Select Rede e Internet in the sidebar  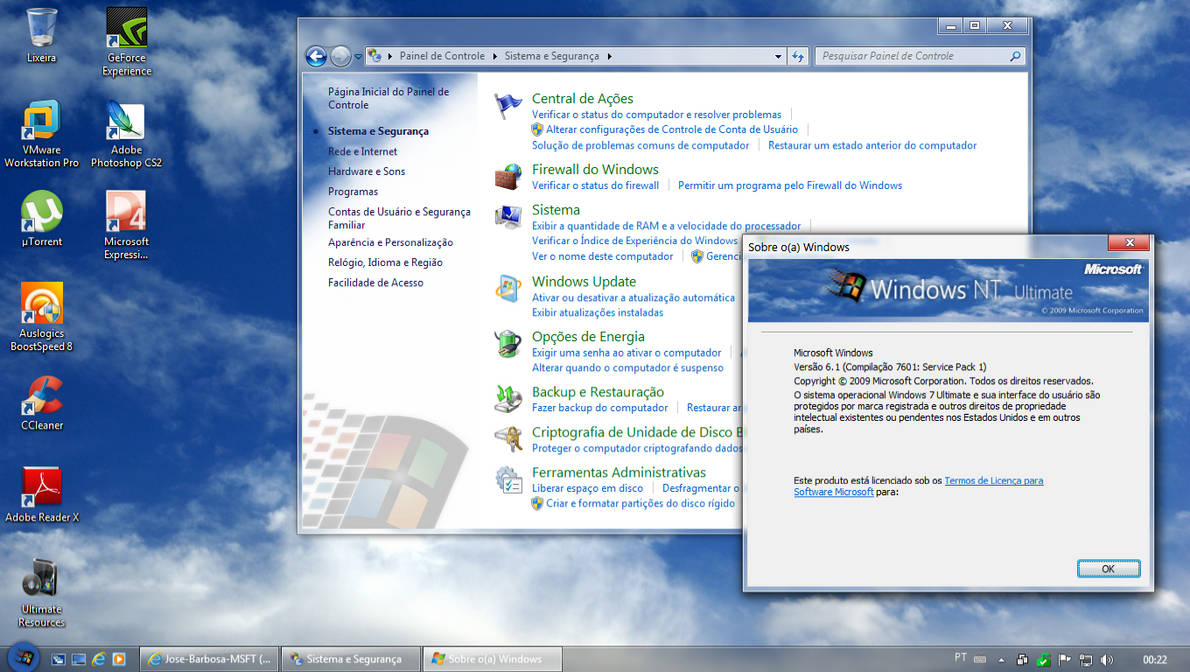click(x=364, y=151)
